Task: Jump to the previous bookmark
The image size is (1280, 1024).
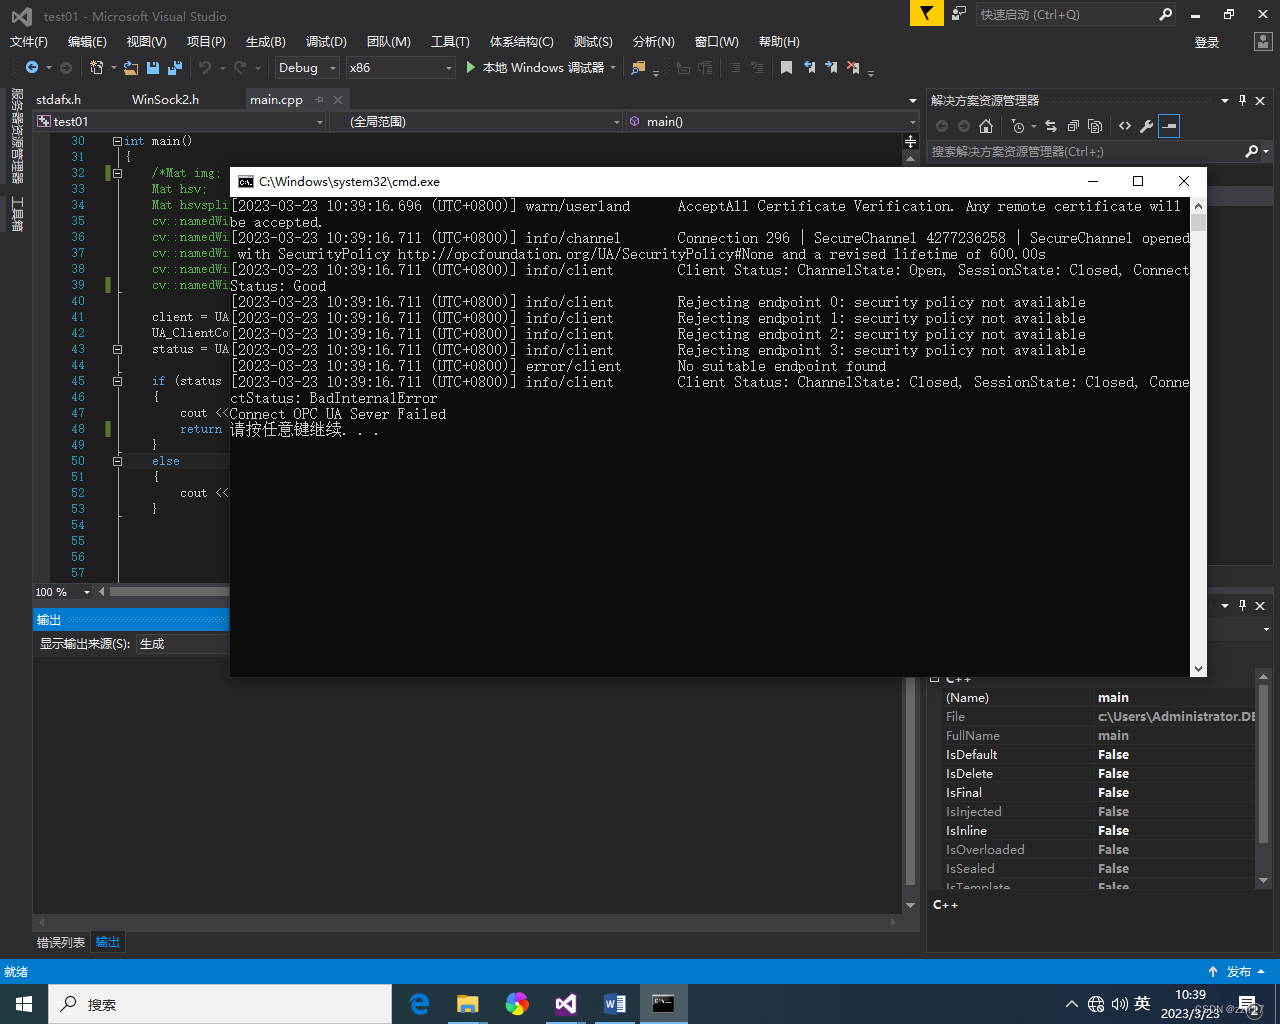Action: pos(809,67)
